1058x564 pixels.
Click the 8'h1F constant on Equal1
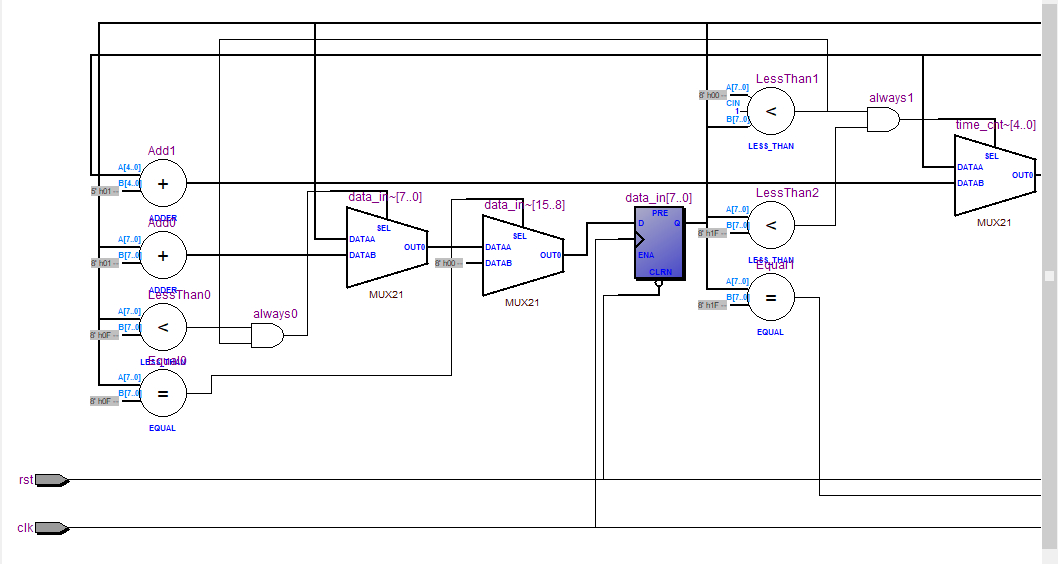tap(712, 305)
